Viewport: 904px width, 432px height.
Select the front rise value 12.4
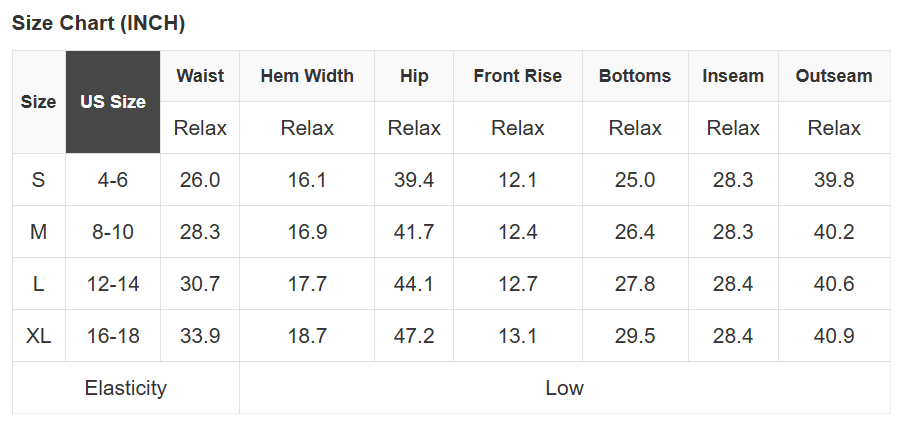[x=517, y=232]
